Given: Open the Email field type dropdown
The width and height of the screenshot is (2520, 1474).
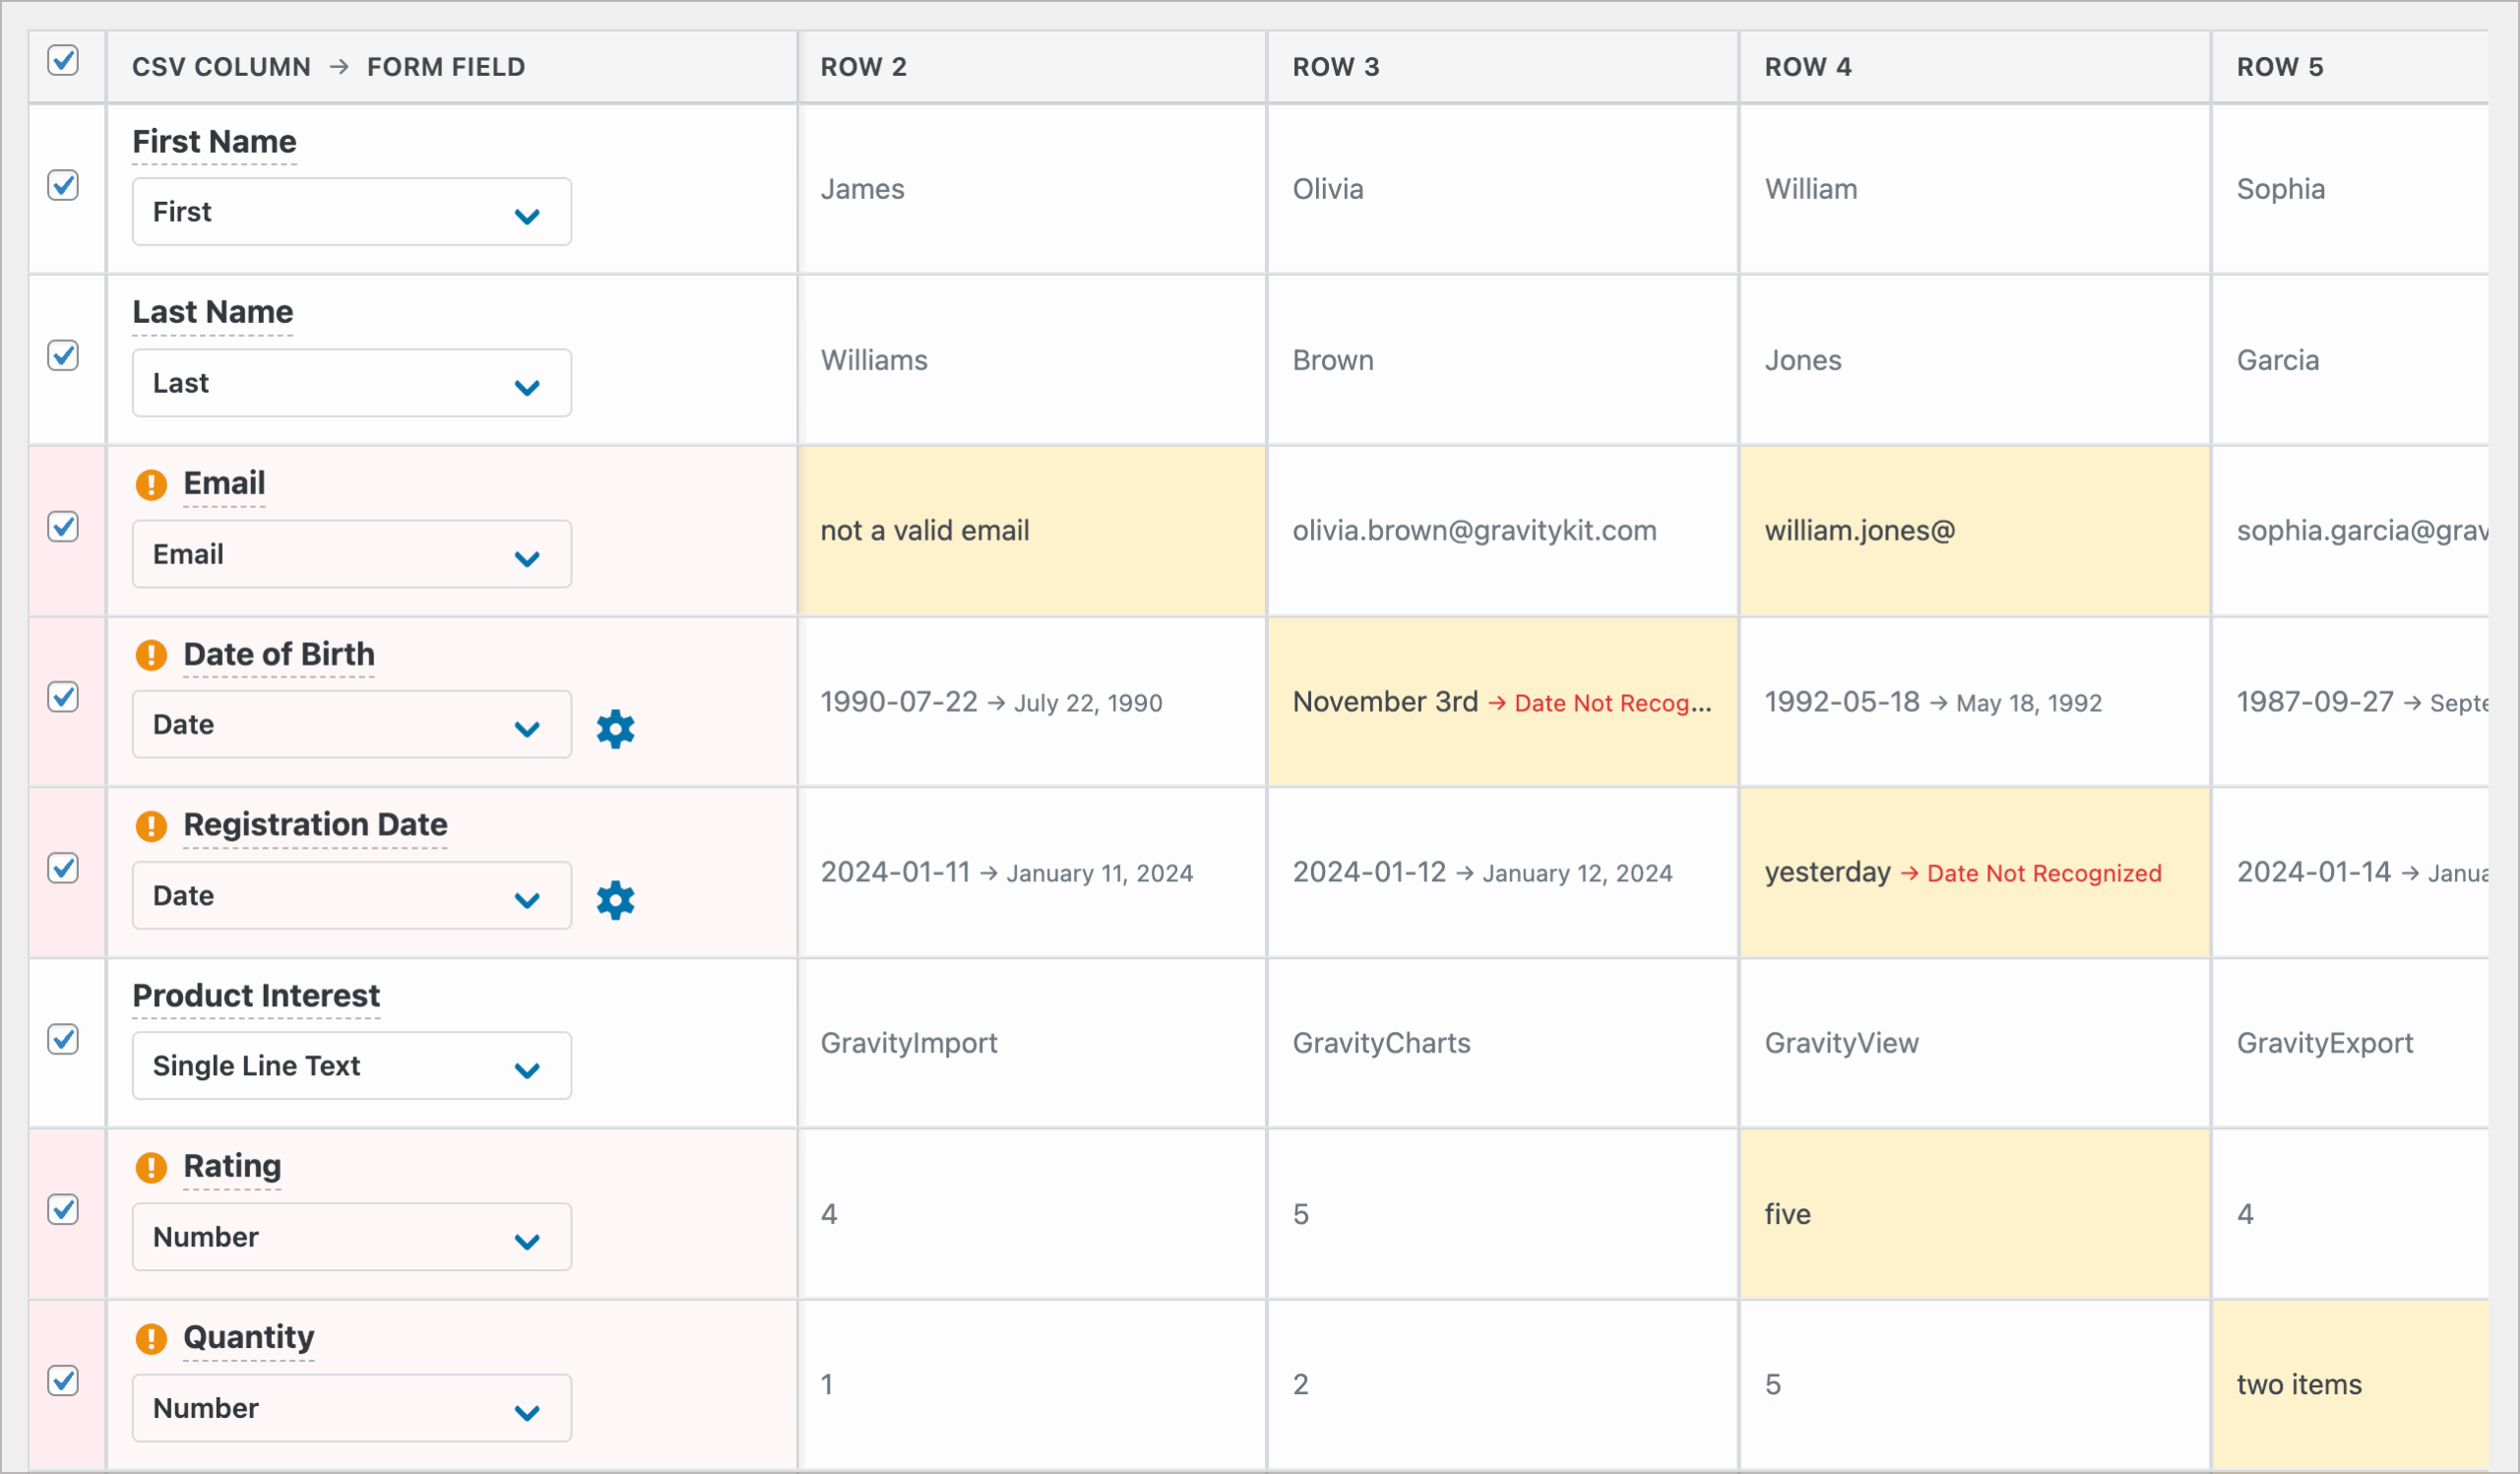Looking at the screenshot, I should point(350,554).
